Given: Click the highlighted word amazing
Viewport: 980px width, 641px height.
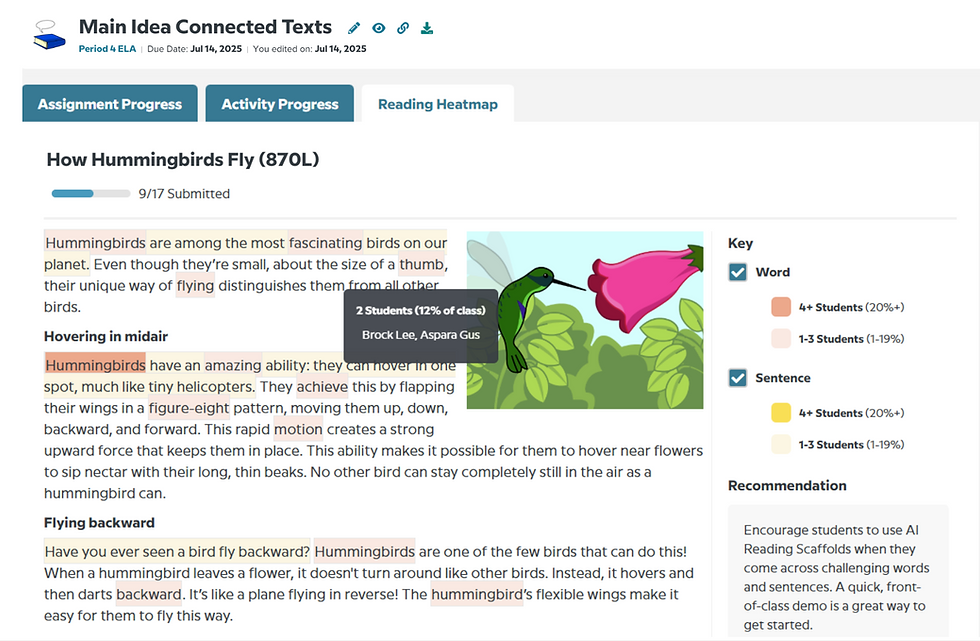Looking at the screenshot, I should (x=232, y=365).
